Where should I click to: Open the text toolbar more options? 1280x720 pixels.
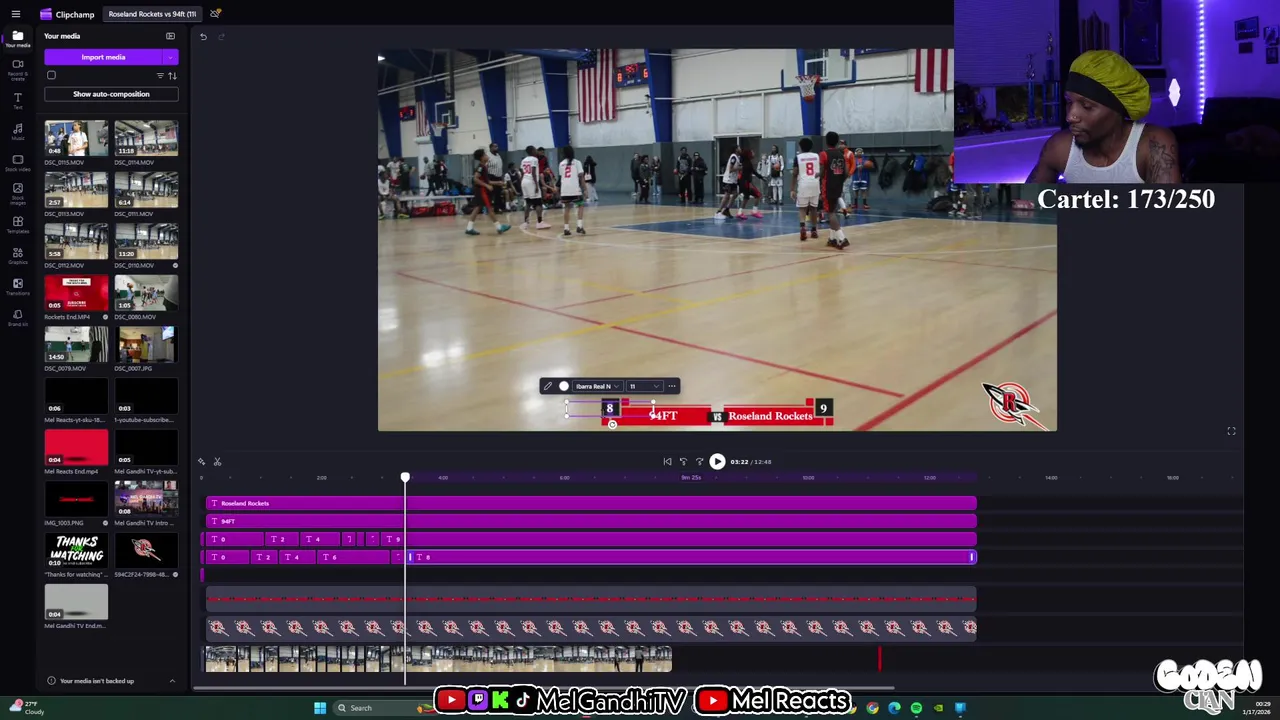(672, 386)
